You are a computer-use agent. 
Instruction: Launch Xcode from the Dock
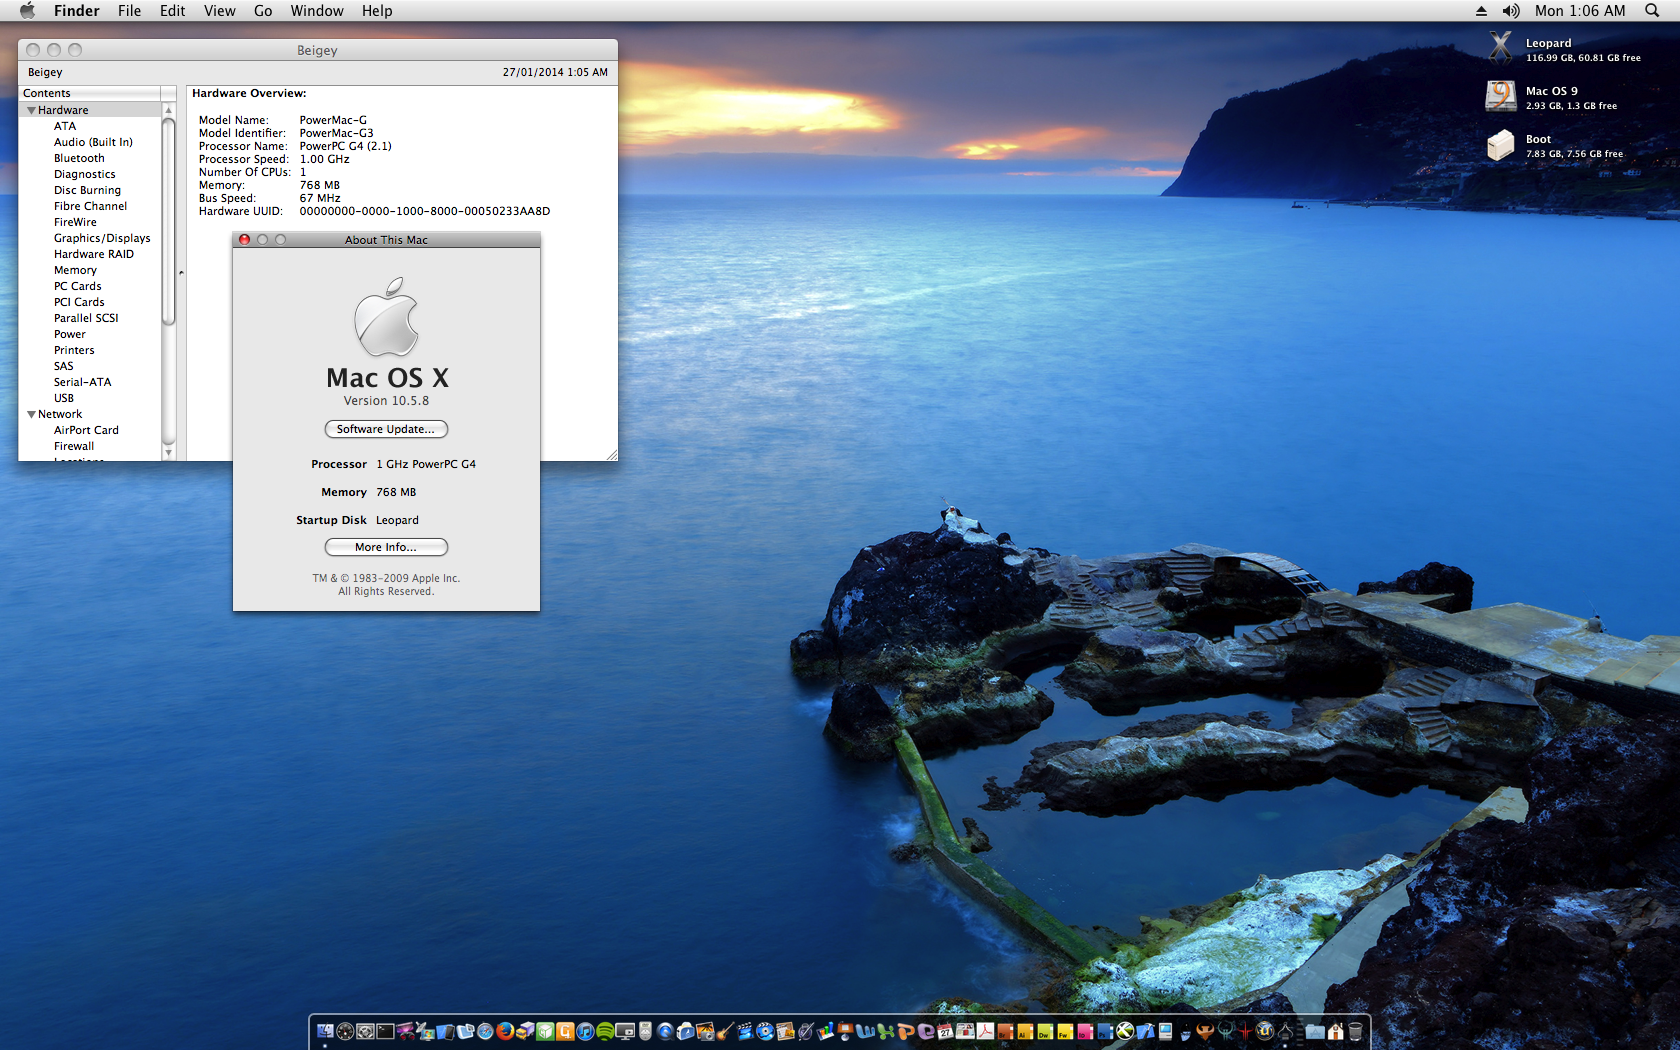click(1145, 1031)
